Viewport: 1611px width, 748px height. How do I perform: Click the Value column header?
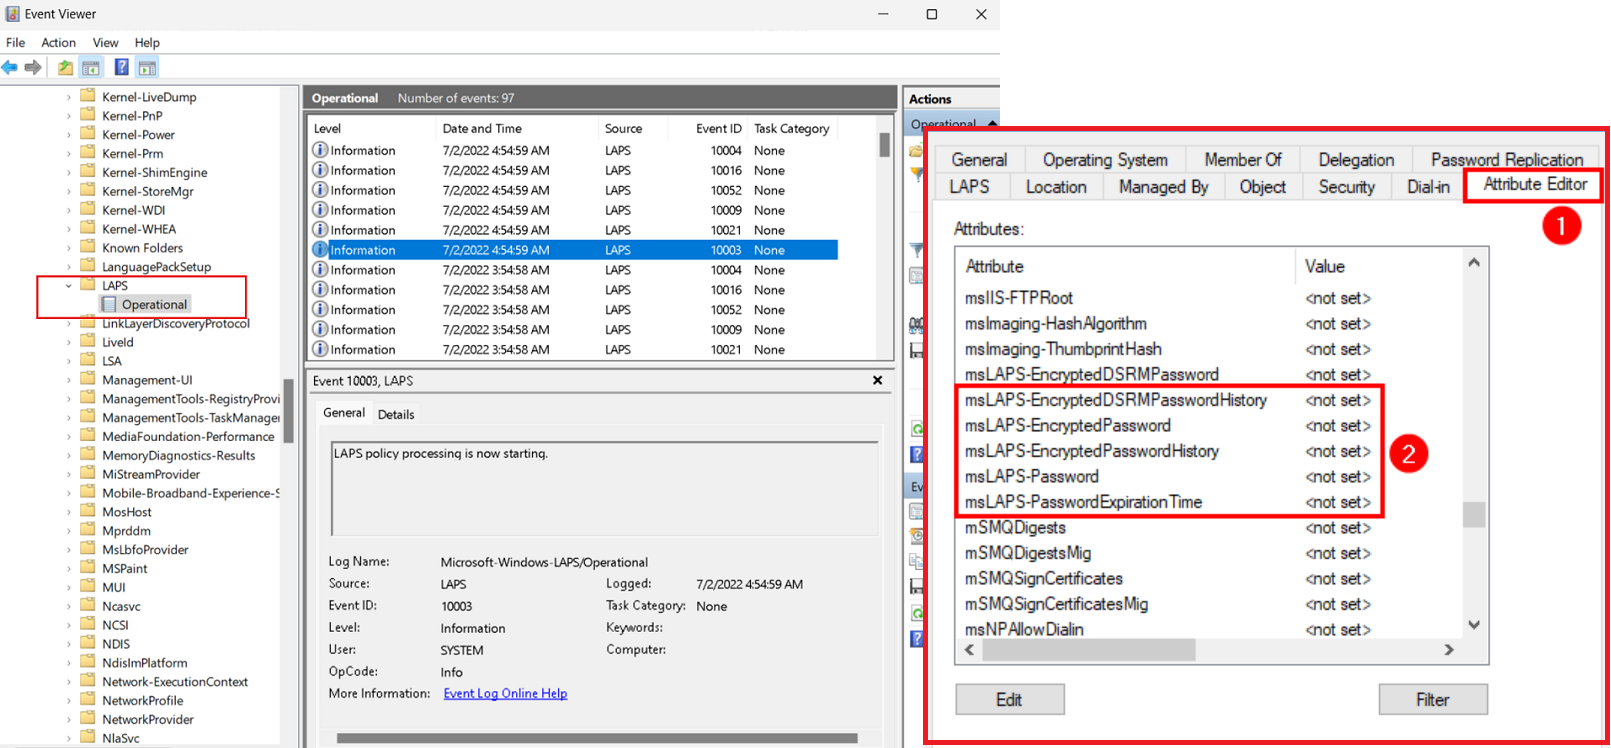(1378, 266)
